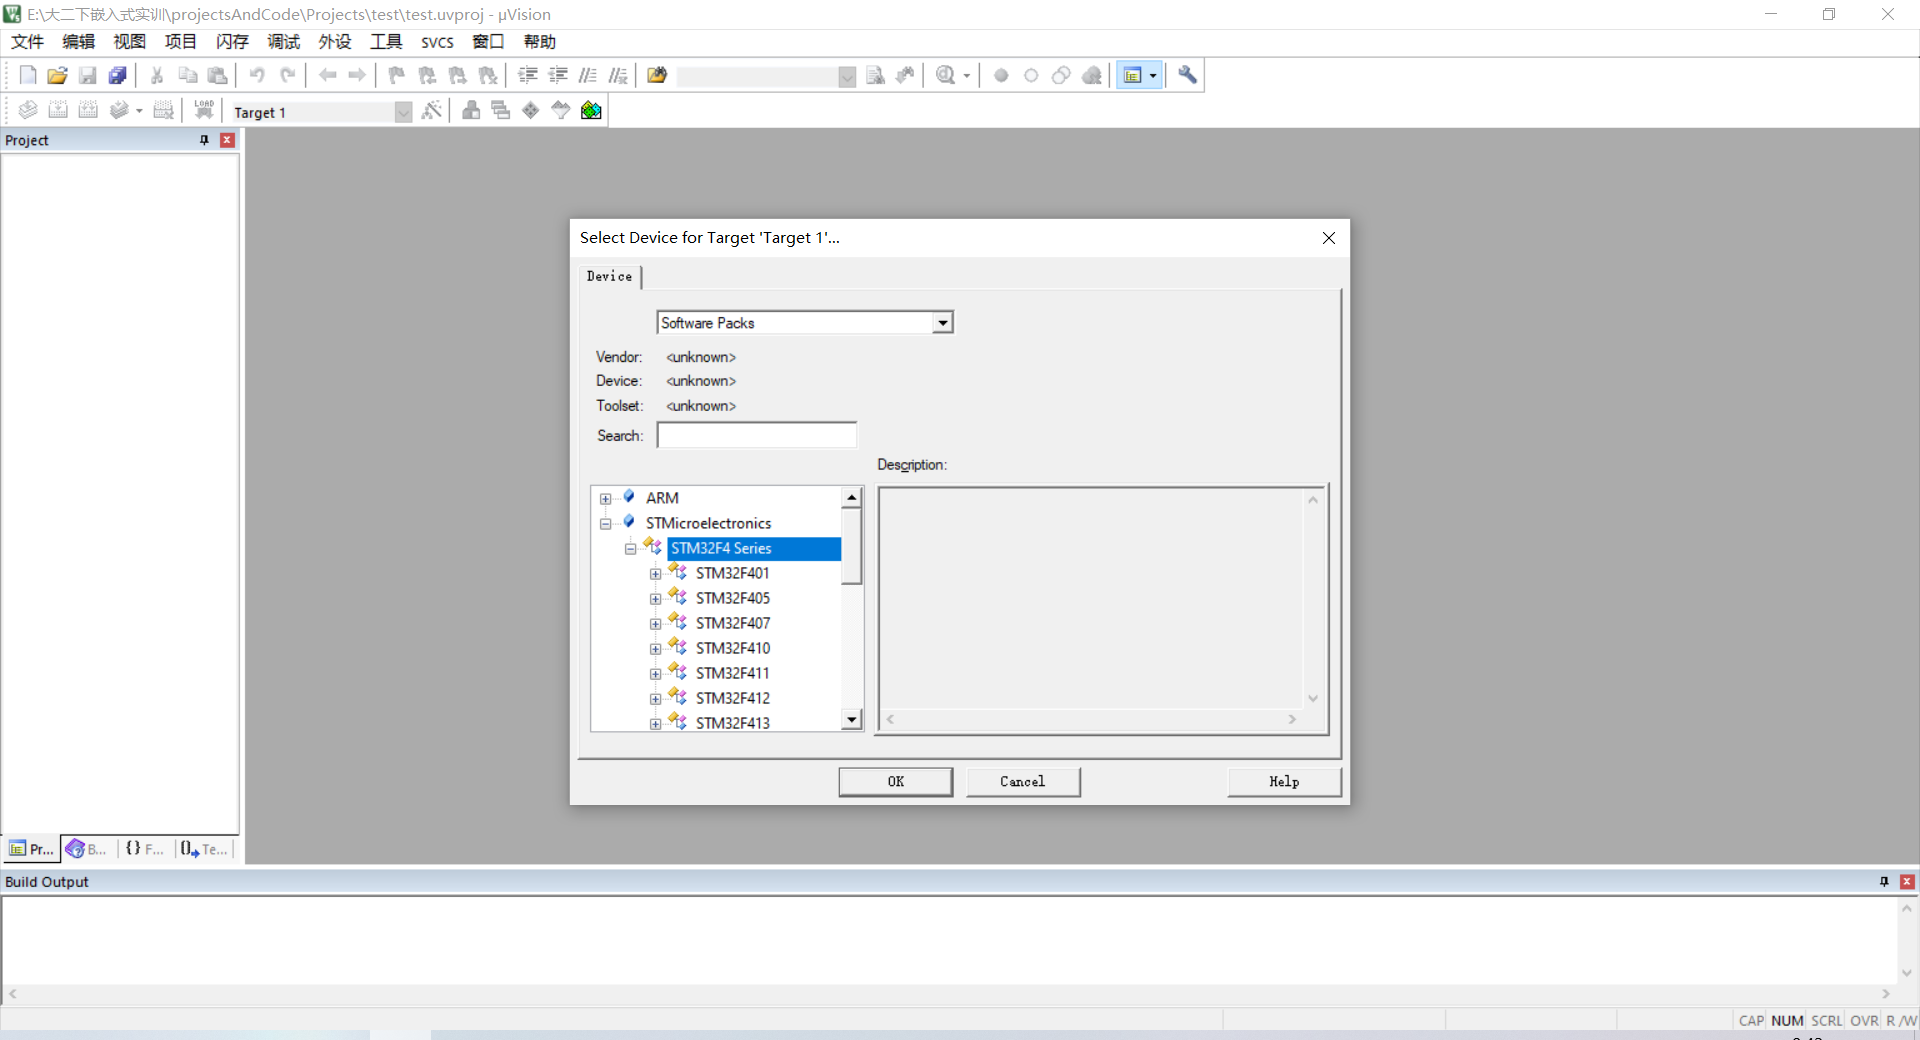
Task: Click the Cut scissors icon
Action: (157, 75)
